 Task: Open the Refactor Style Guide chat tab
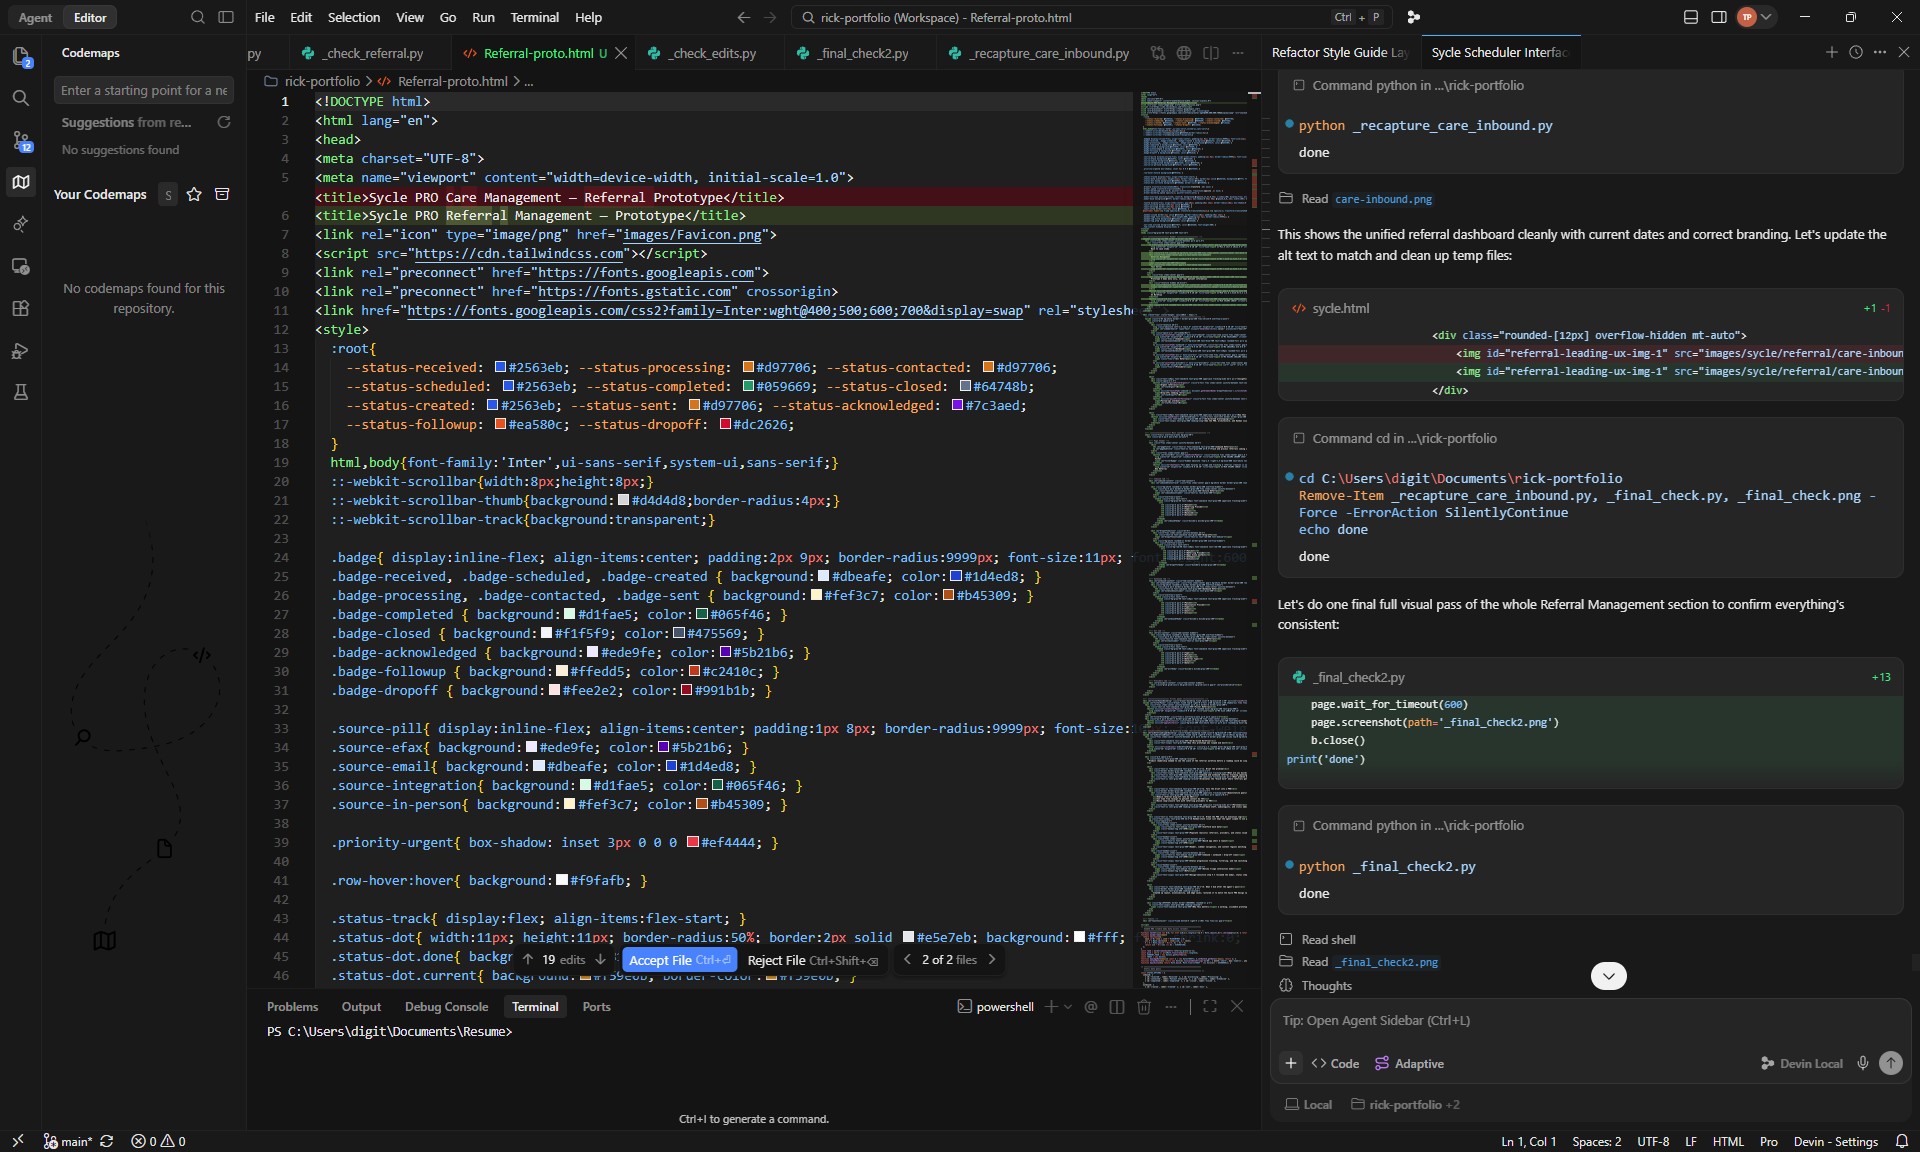point(1340,52)
